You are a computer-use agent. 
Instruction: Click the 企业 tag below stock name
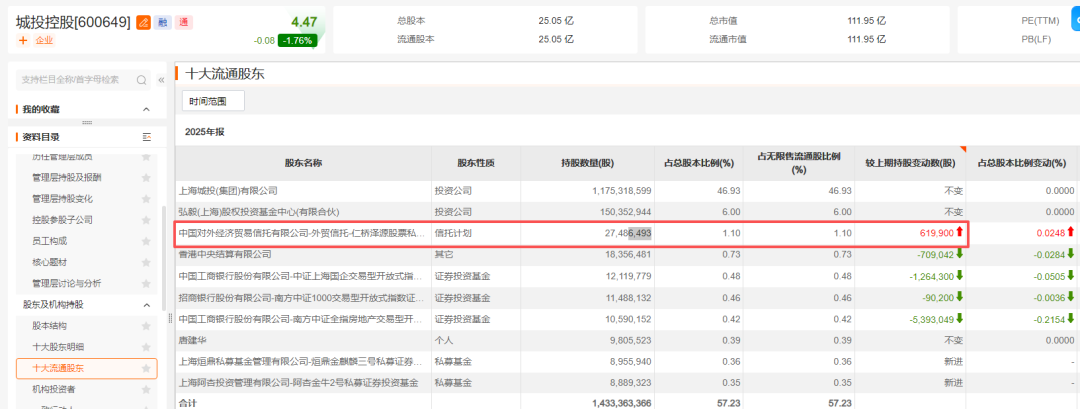(x=44, y=41)
